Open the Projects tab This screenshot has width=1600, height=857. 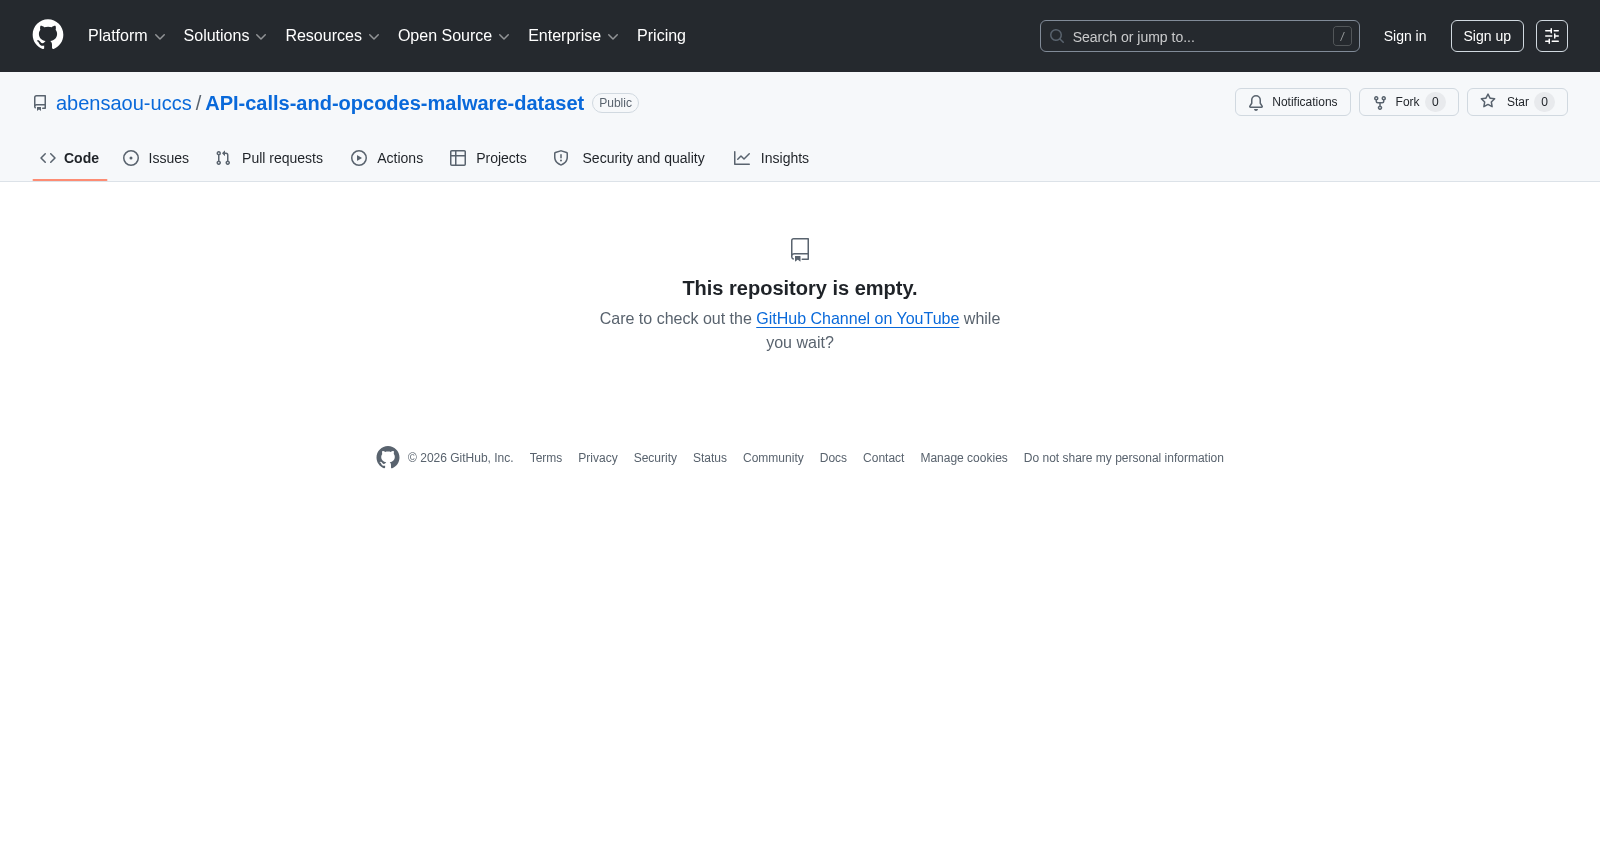tap(488, 158)
